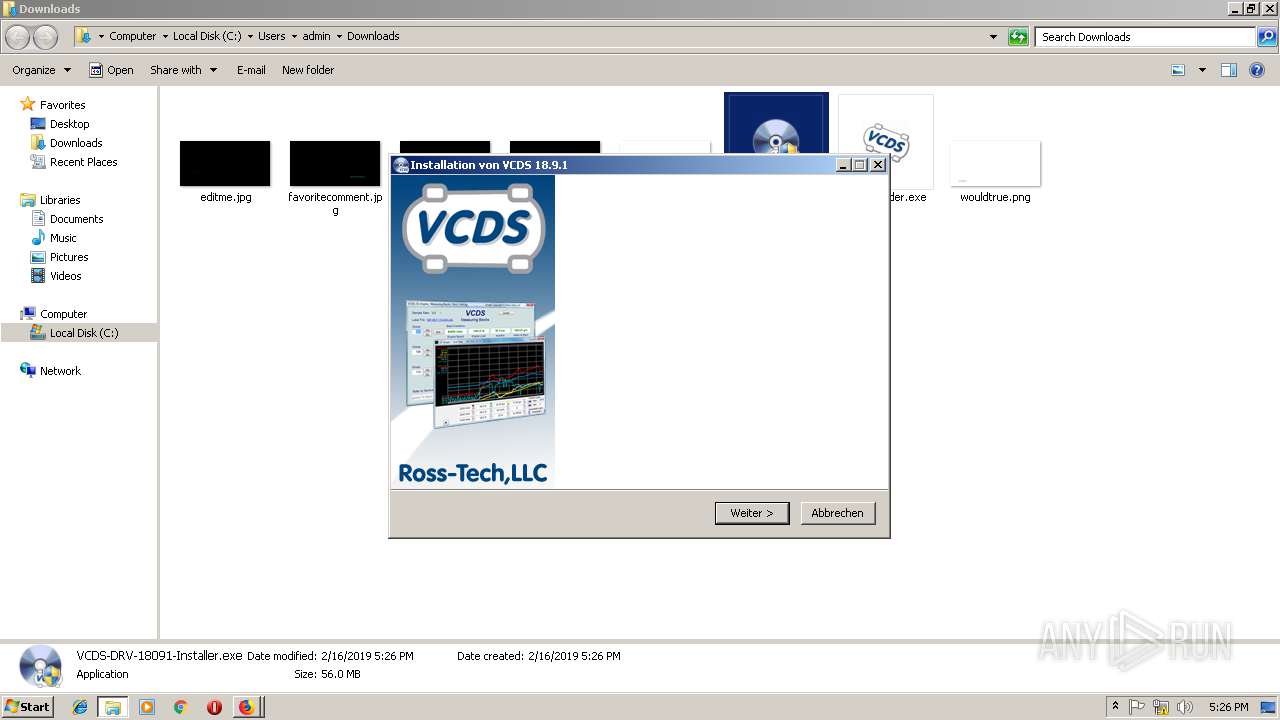Image resolution: width=1280 pixels, height=720 pixels.
Task: Click the refresh icon beside address bar
Action: point(1018,37)
